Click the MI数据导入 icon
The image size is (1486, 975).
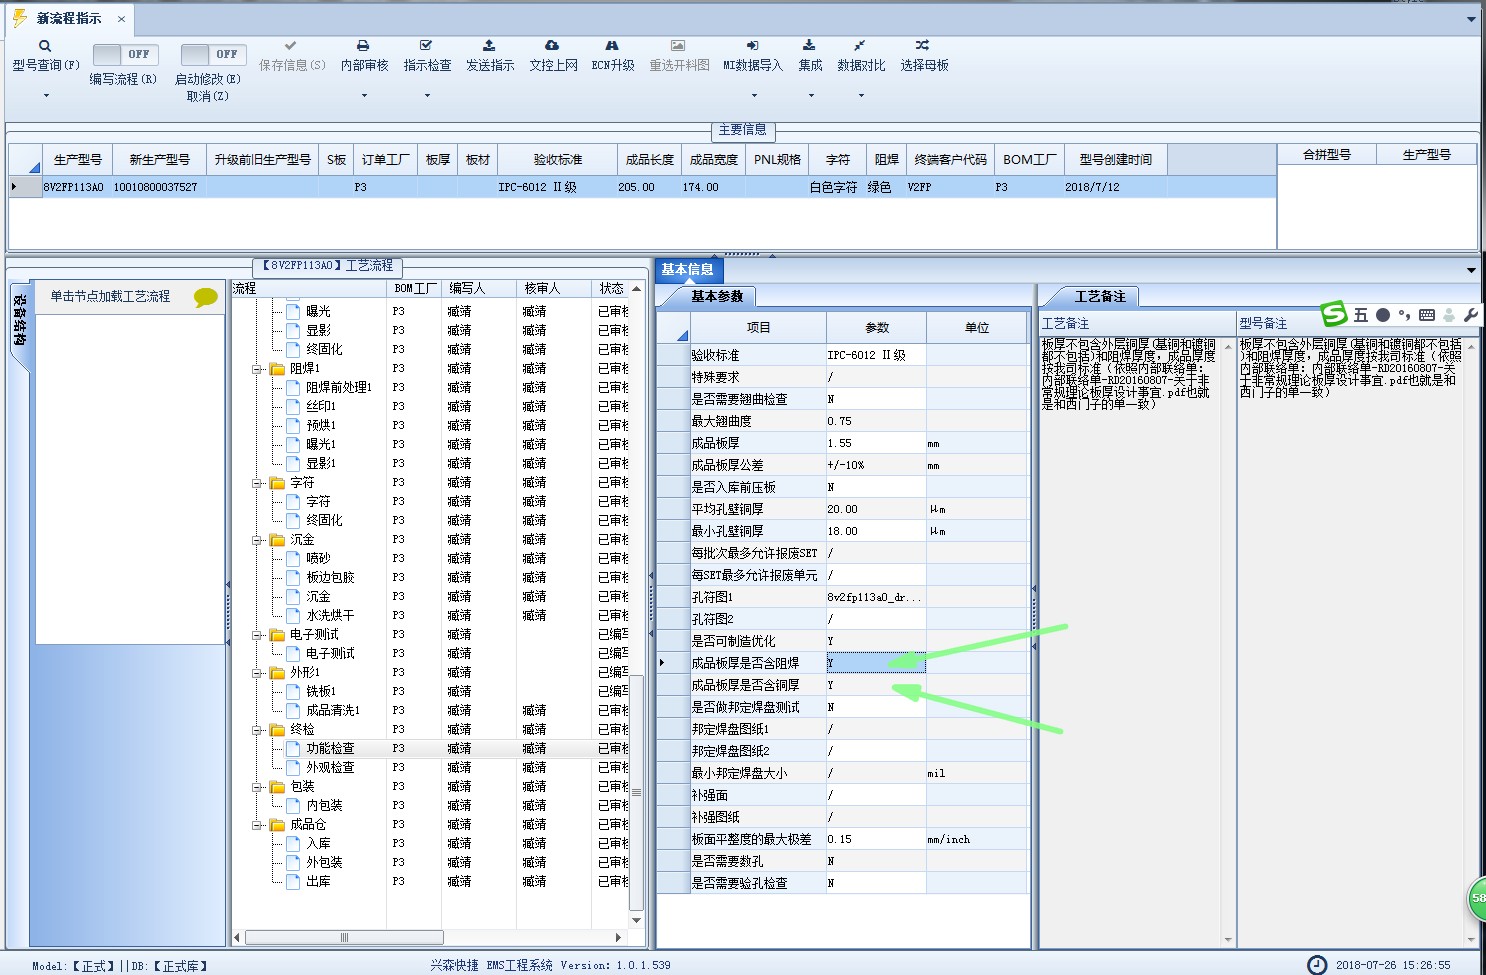coord(753,46)
